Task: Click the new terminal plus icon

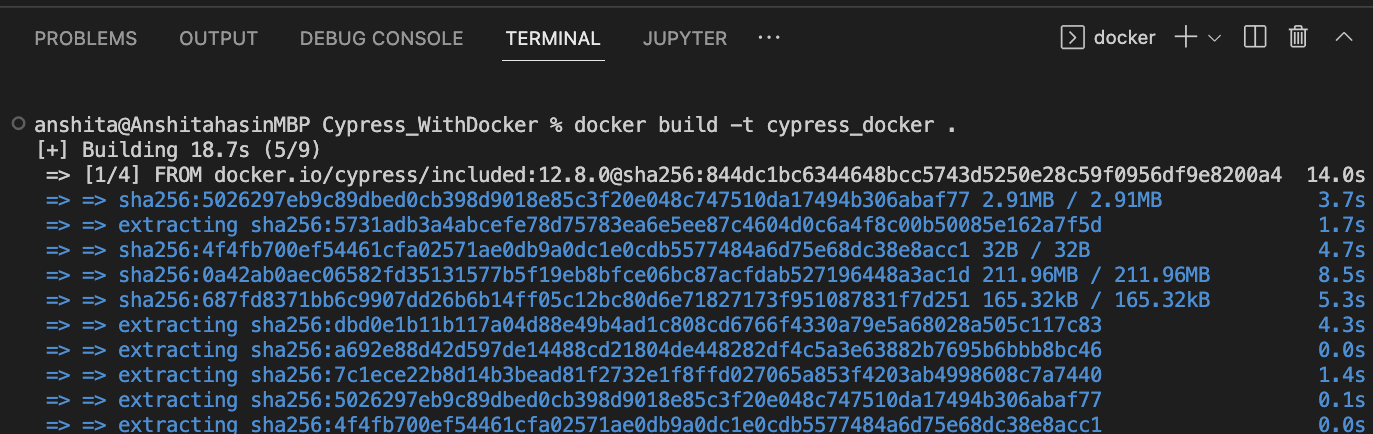Action: [x=1185, y=38]
